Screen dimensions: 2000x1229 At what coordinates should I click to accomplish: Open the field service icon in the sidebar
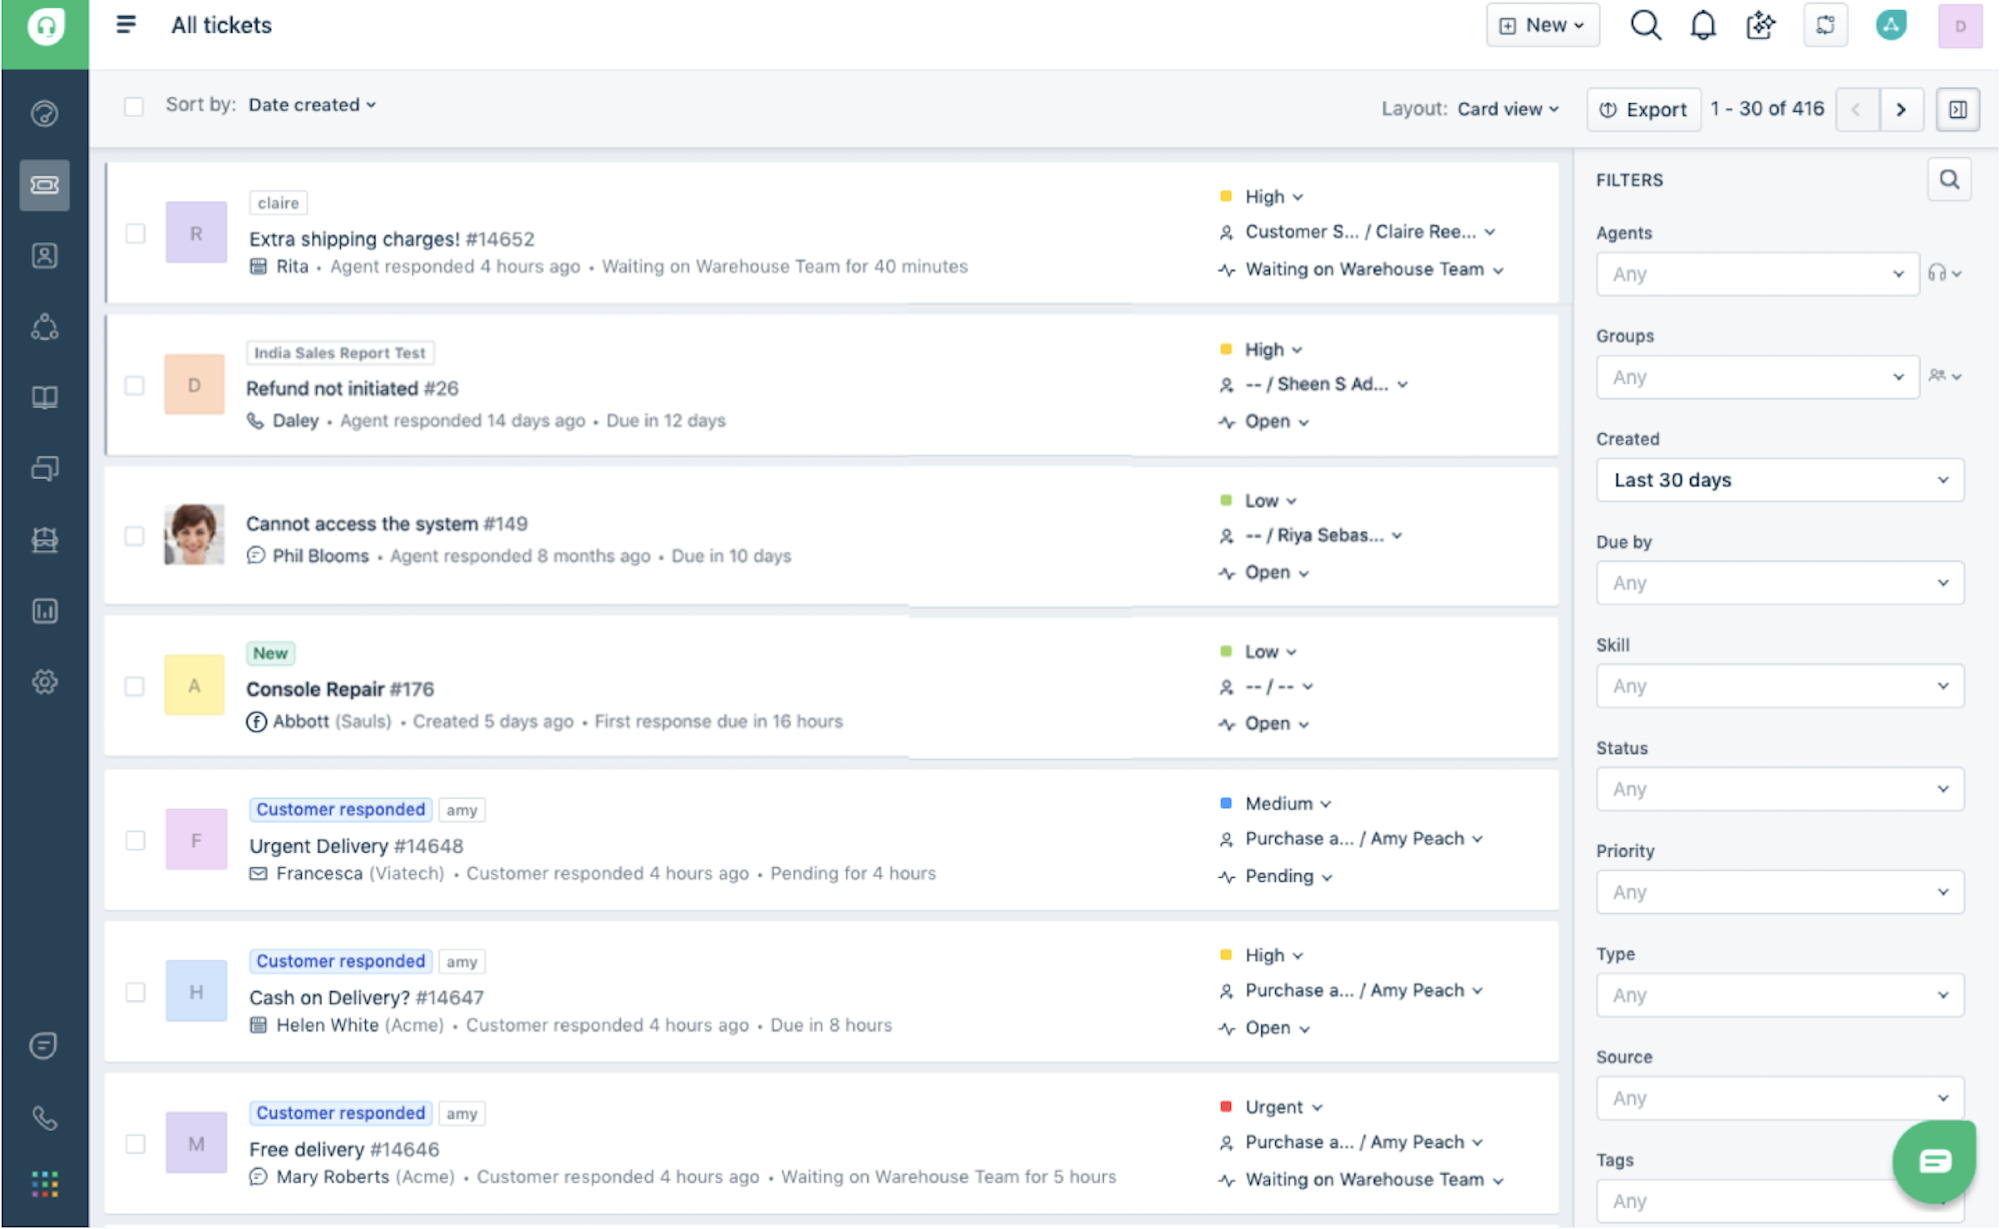[x=44, y=540]
